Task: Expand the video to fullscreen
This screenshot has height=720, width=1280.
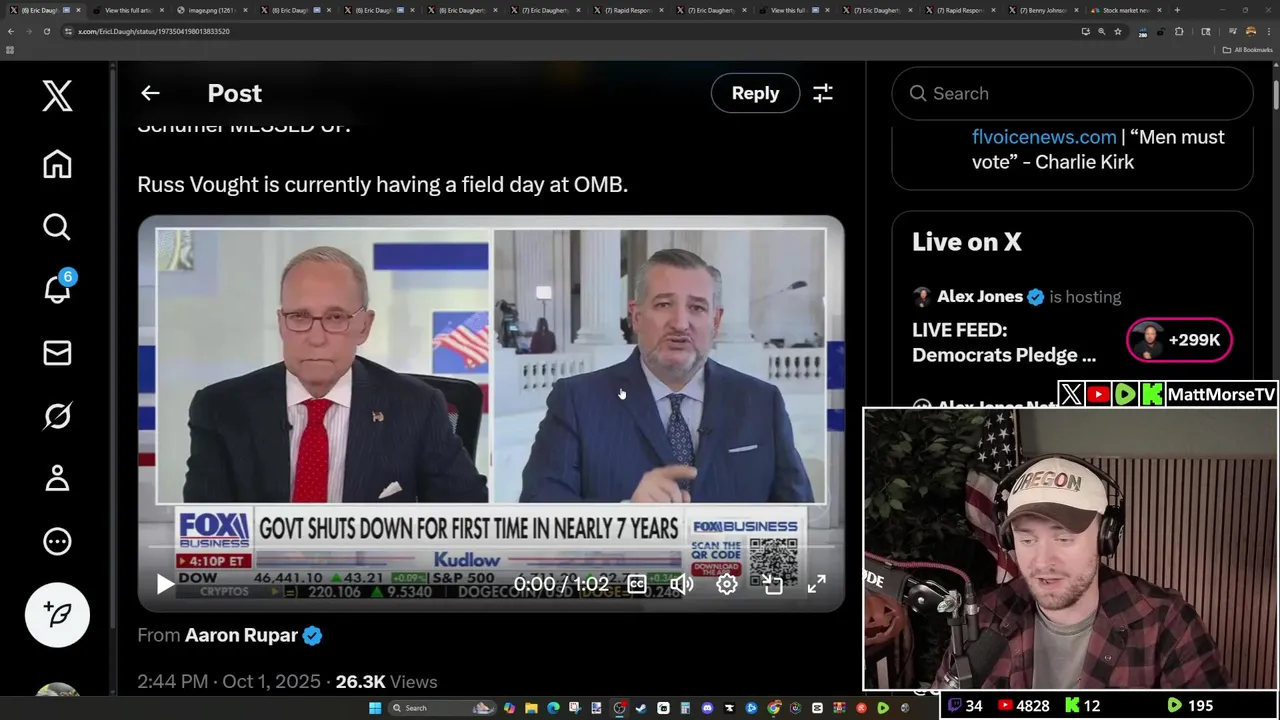Action: (x=817, y=584)
